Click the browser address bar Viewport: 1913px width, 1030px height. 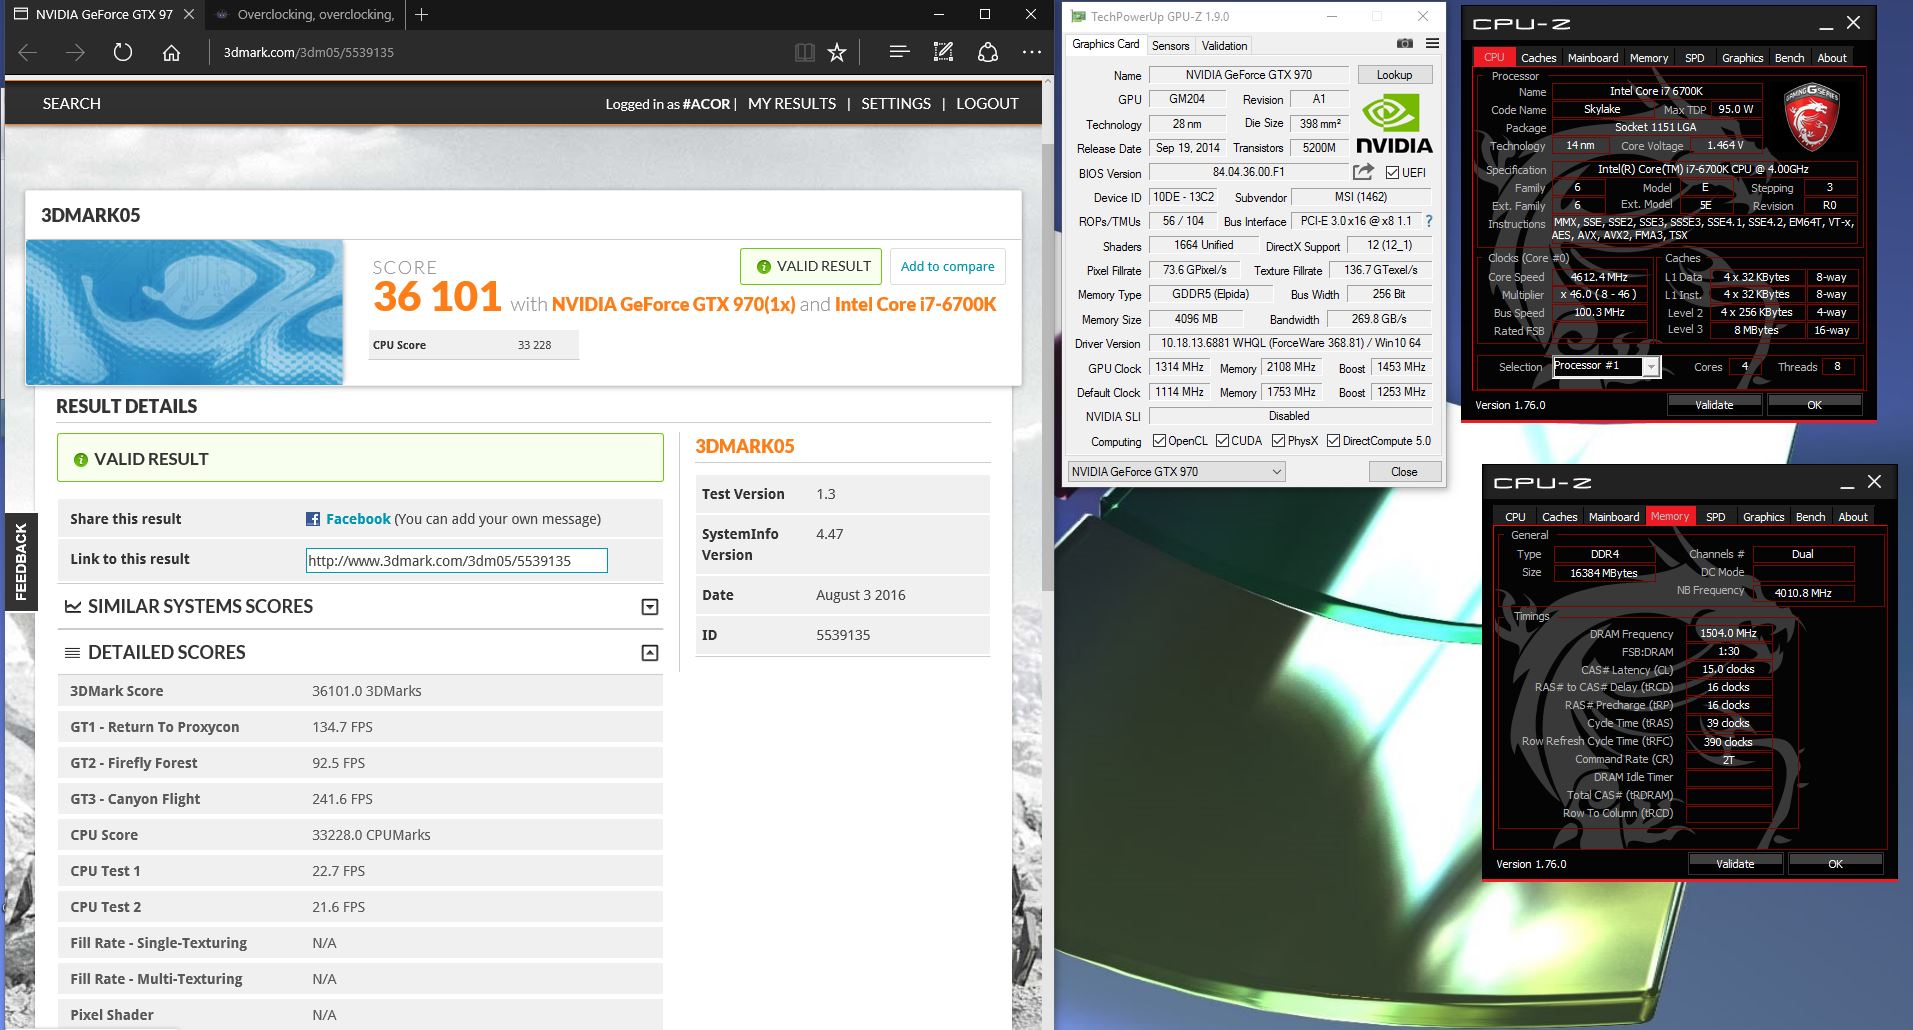498,52
